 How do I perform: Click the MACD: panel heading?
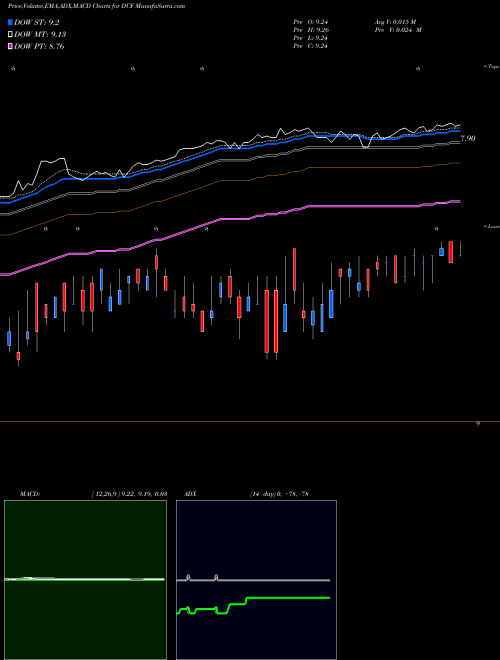click(30, 494)
